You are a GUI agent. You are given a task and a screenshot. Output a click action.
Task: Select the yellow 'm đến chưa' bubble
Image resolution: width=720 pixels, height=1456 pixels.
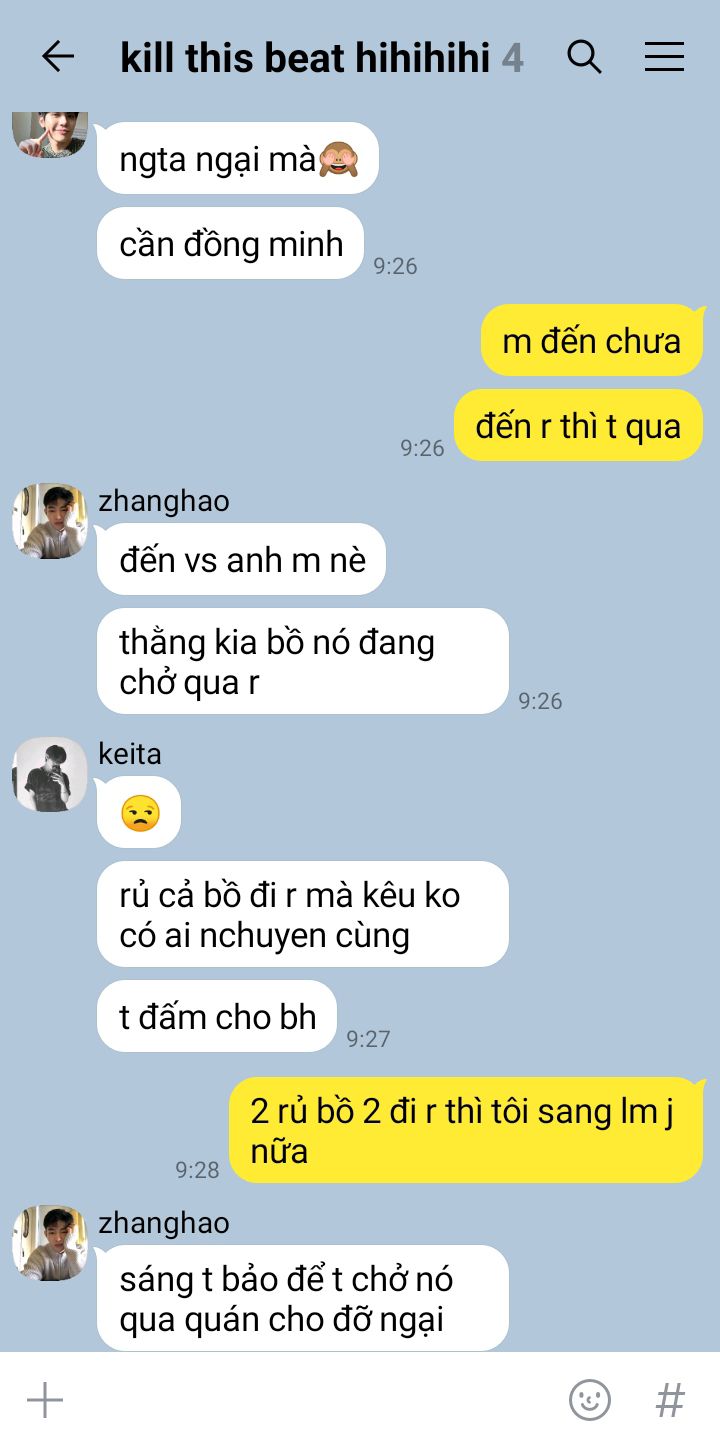coord(592,340)
